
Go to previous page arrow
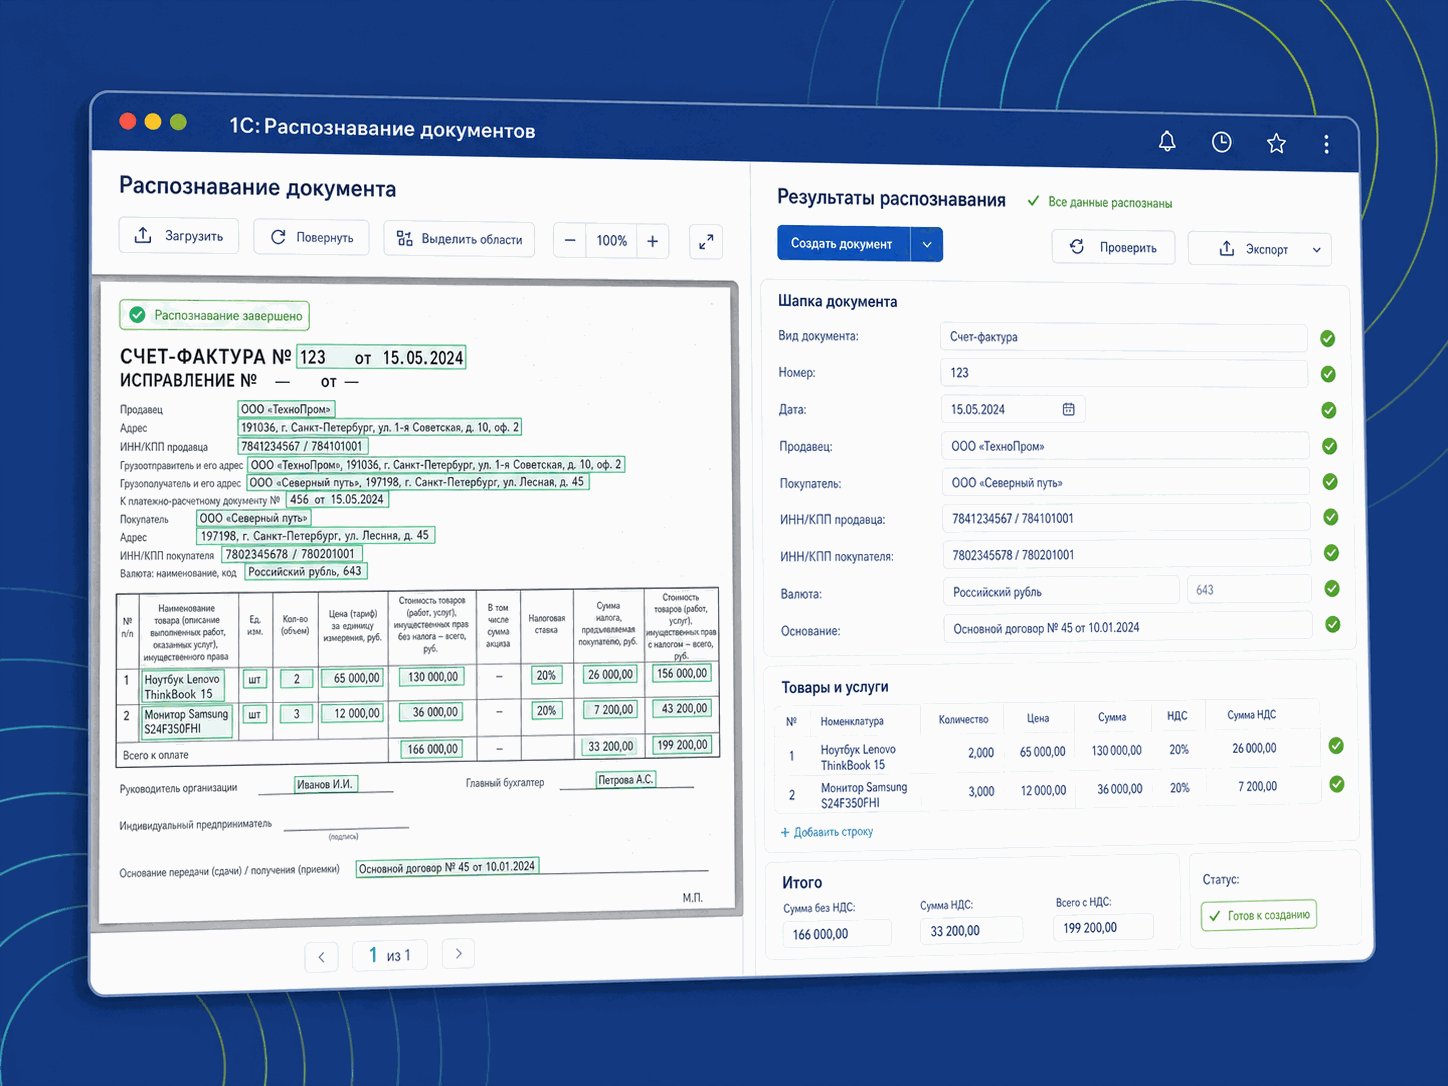(x=321, y=957)
